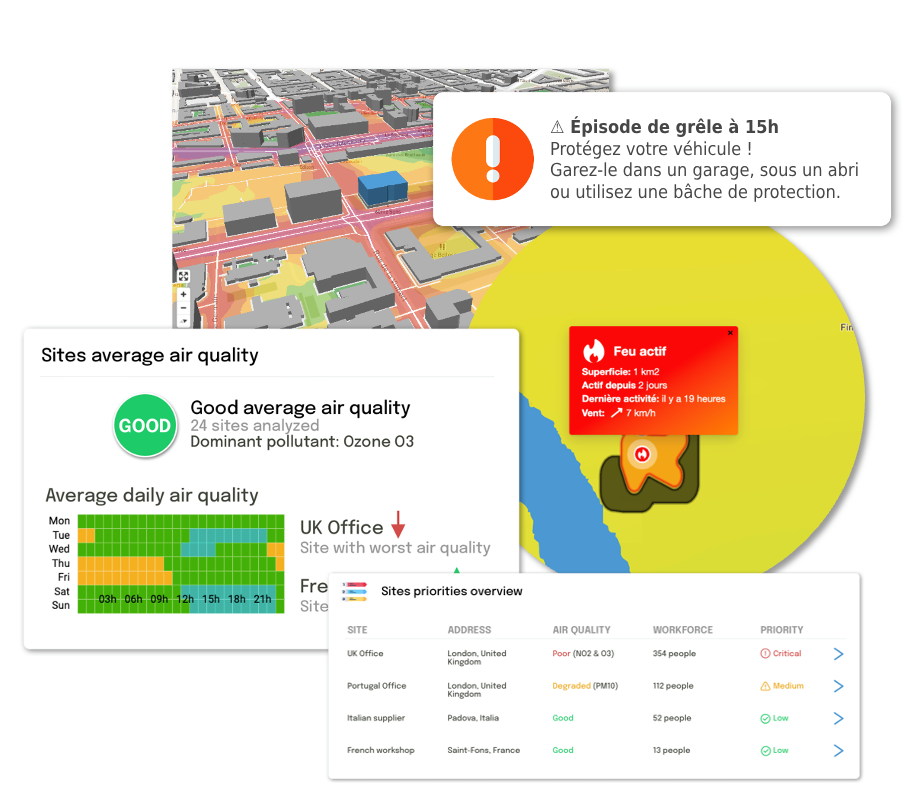
Task: Click the green GOOD air quality badge
Action: pyautogui.click(x=145, y=426)
